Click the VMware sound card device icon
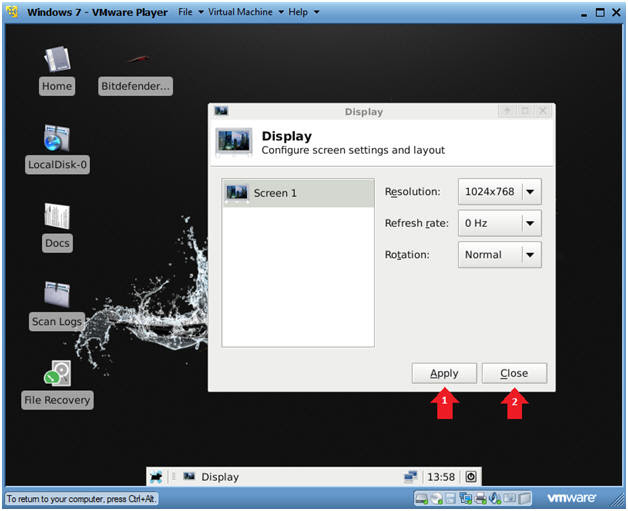628x511 pixels. click(495, 498)
